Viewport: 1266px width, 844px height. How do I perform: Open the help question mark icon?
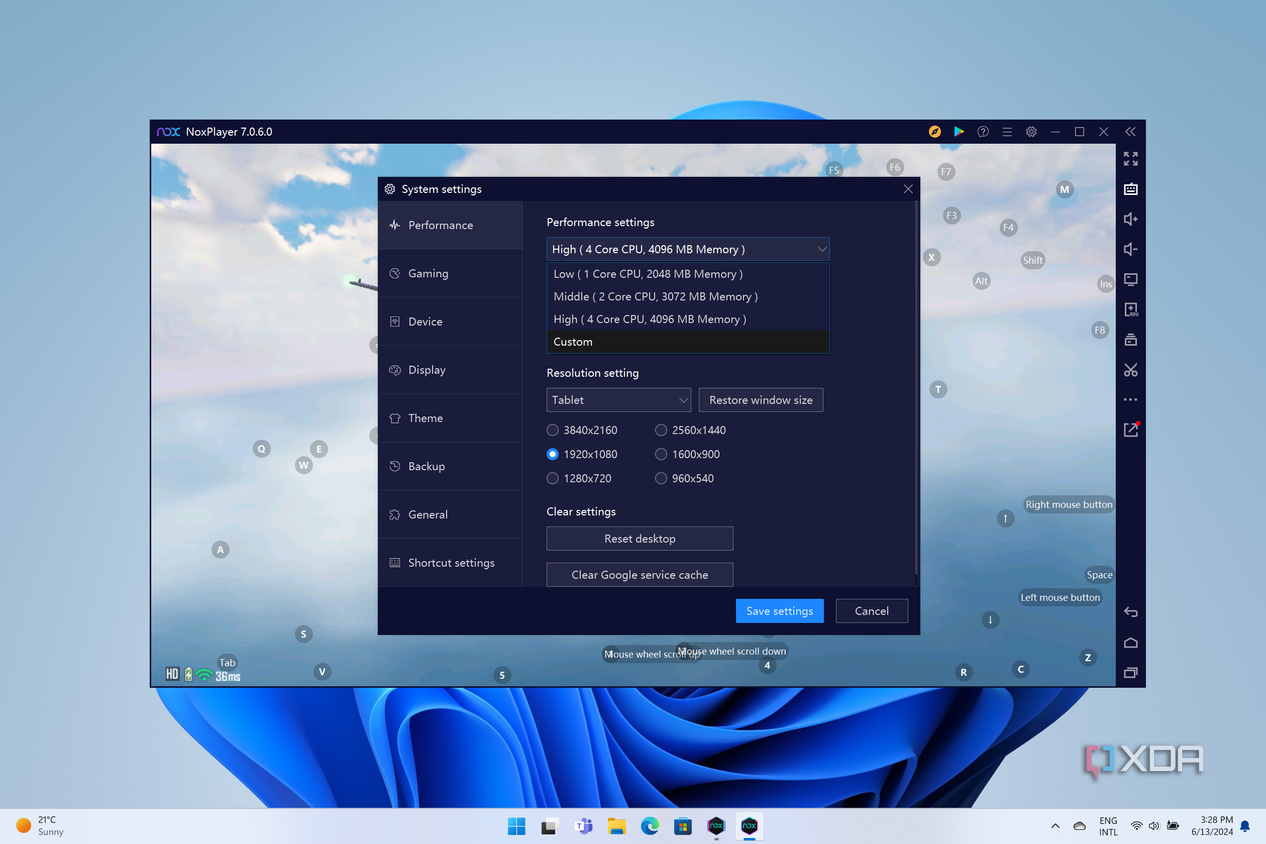point(983,132)
